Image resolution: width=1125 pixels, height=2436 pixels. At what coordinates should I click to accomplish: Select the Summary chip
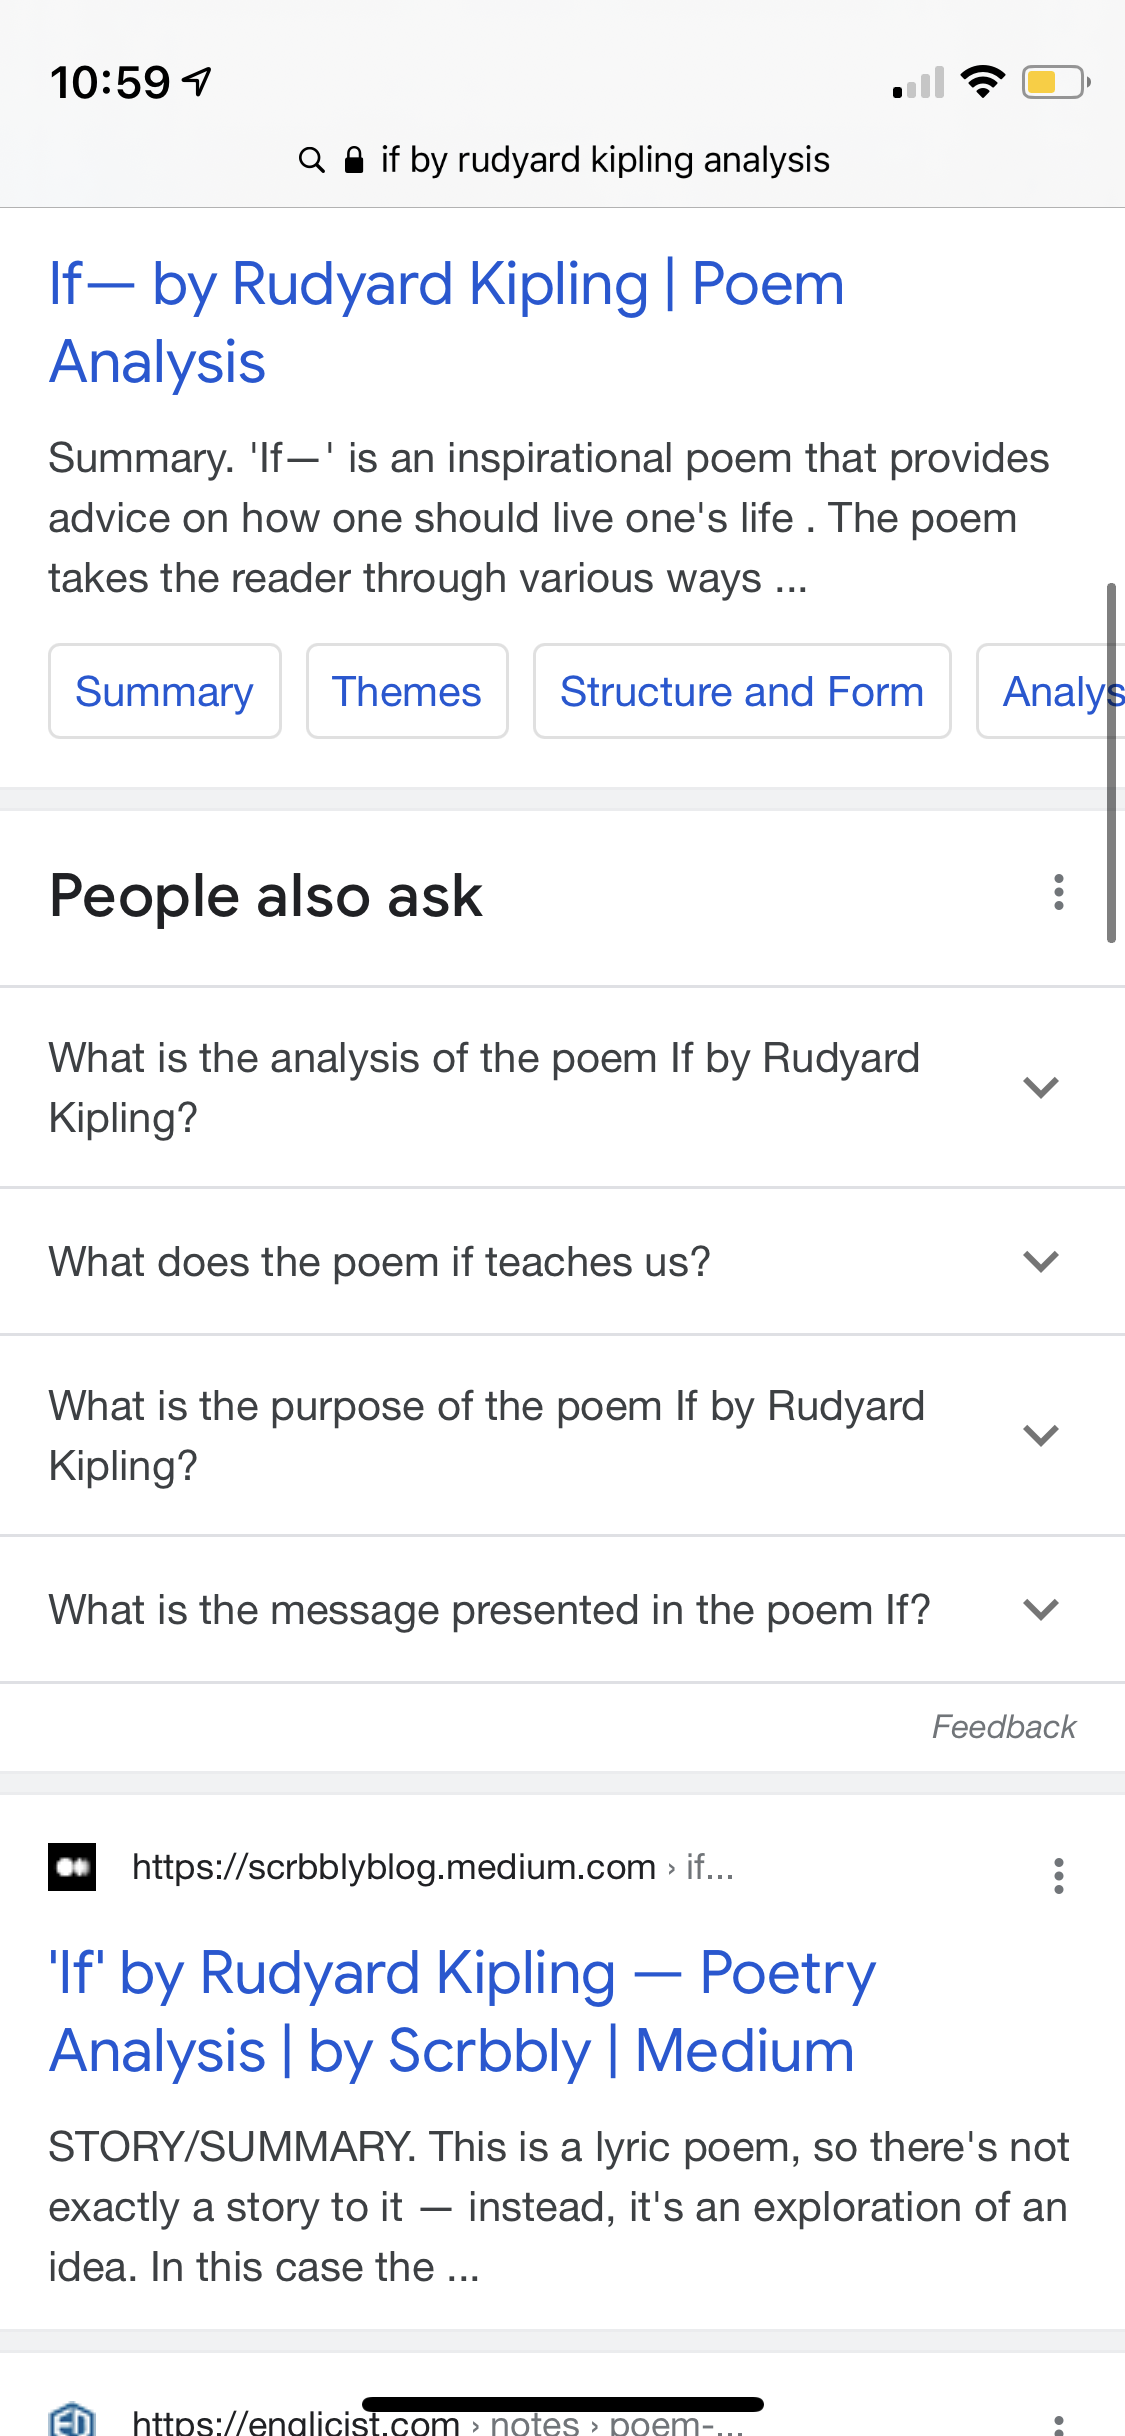tap(165, 691)
